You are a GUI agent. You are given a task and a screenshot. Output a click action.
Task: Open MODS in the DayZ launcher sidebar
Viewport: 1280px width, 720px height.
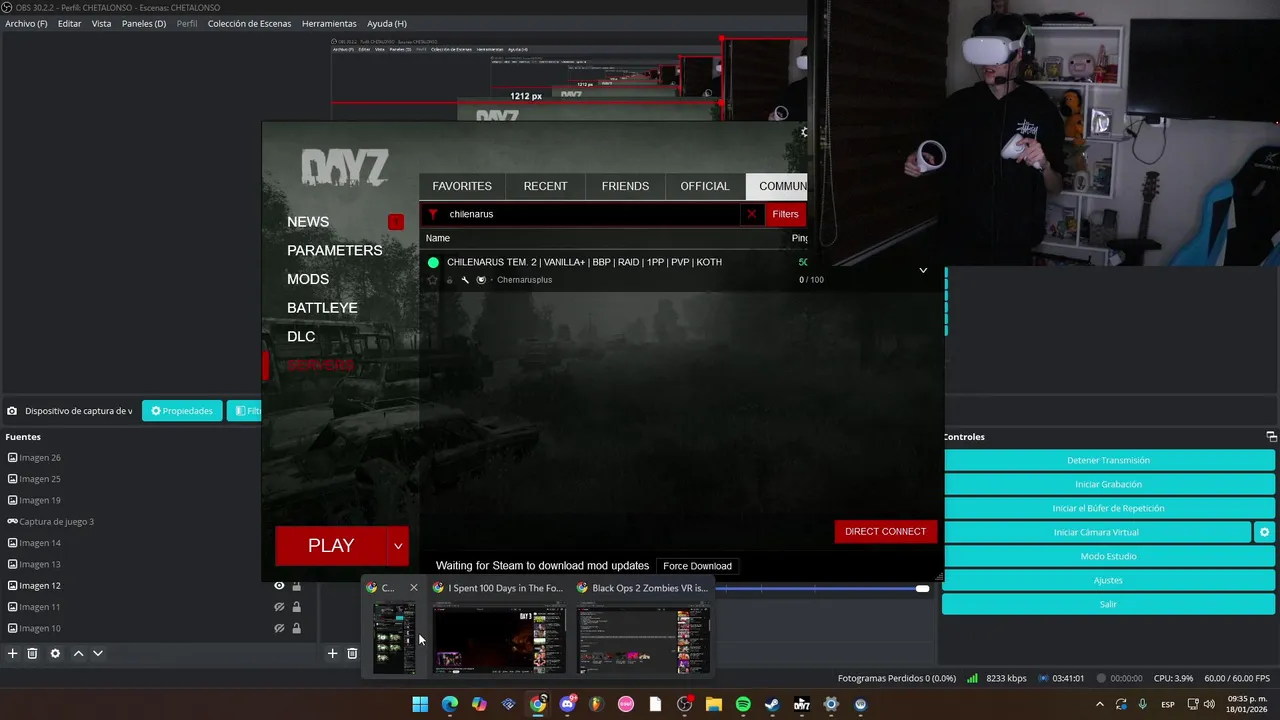click(308, 279)
